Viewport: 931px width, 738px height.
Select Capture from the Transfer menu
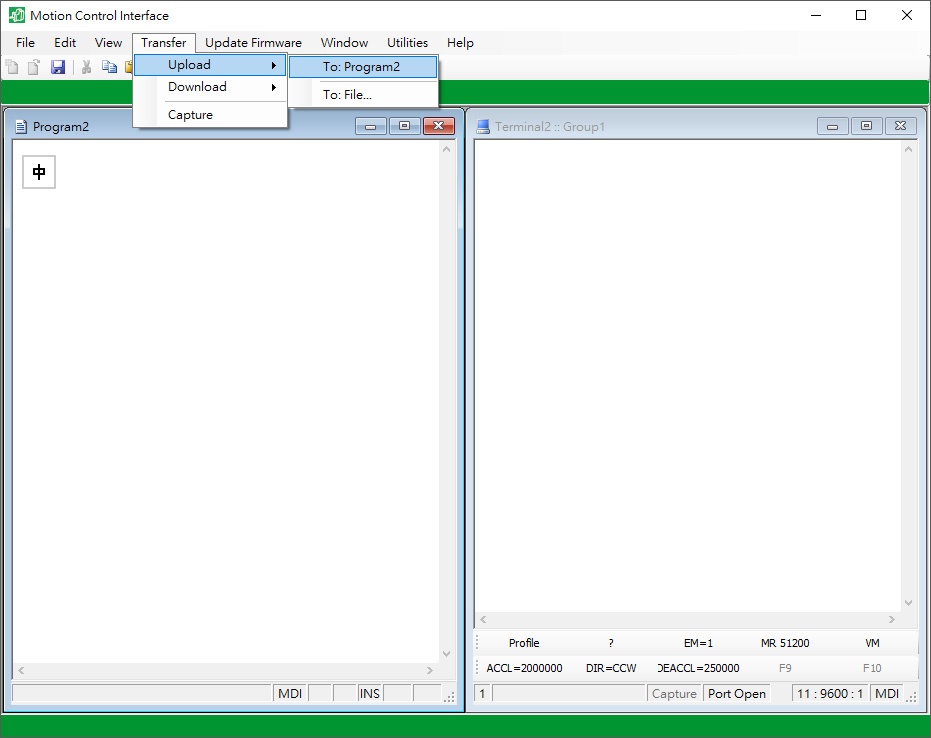[191, 115]
